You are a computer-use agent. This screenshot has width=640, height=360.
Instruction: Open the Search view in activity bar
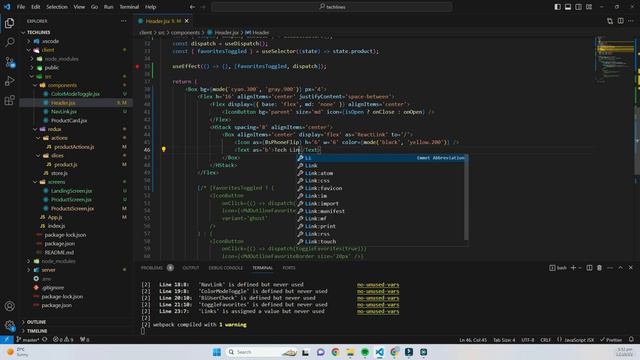pos(9,42)
